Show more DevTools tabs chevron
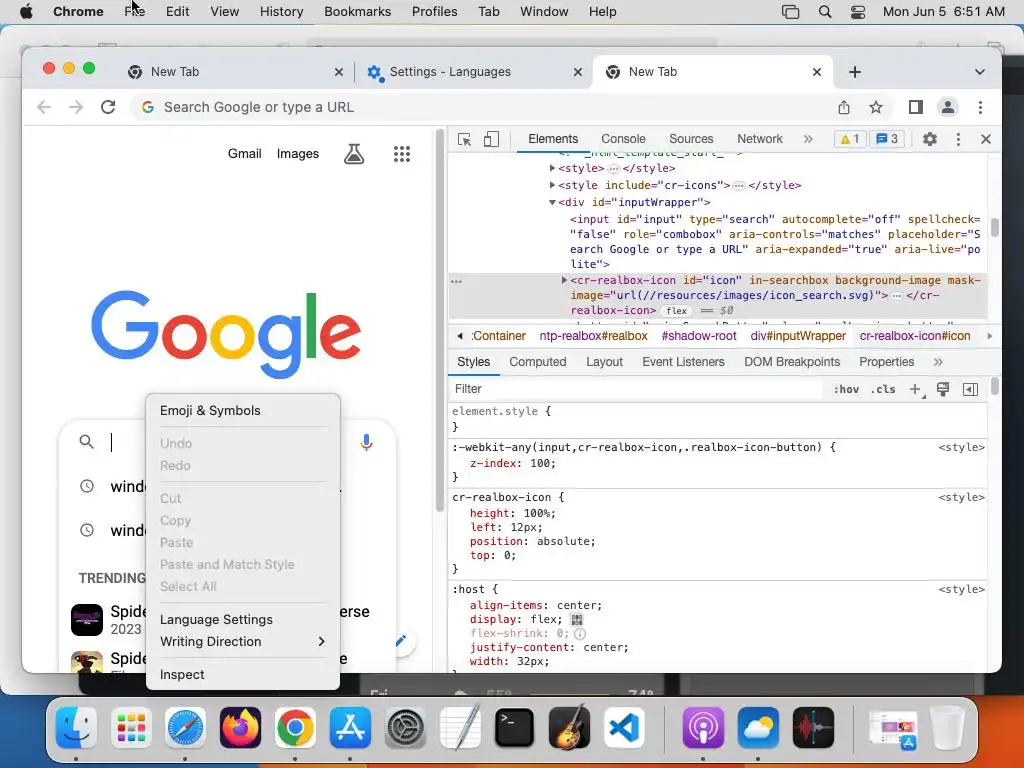This screenshot has width=1024, height=768. [x=808, y=139]
